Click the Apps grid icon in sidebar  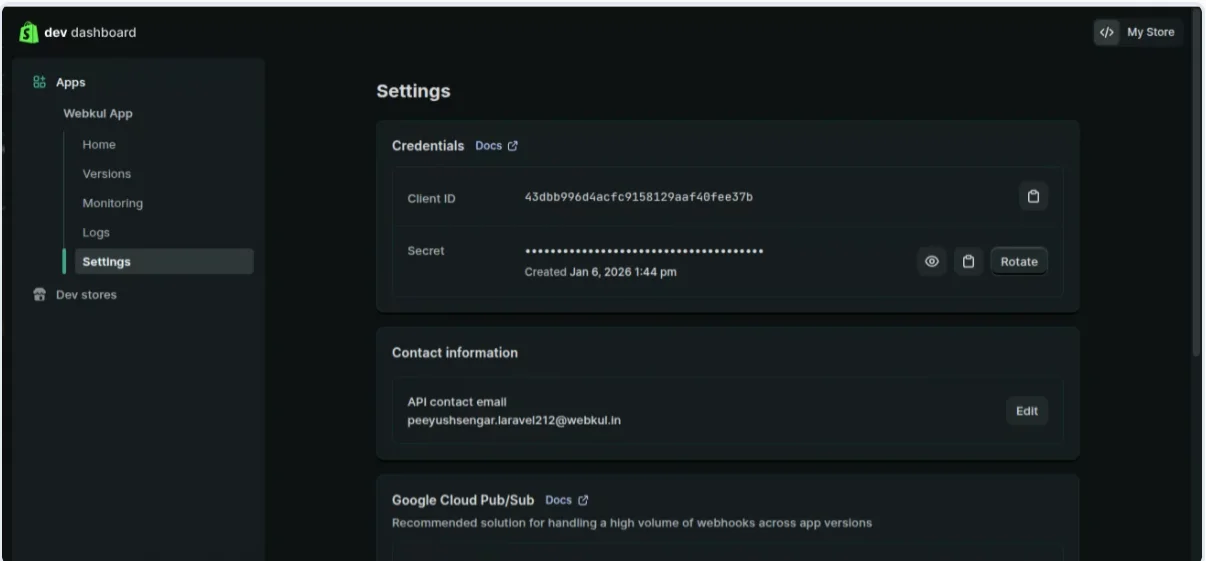tap(40, 82)
